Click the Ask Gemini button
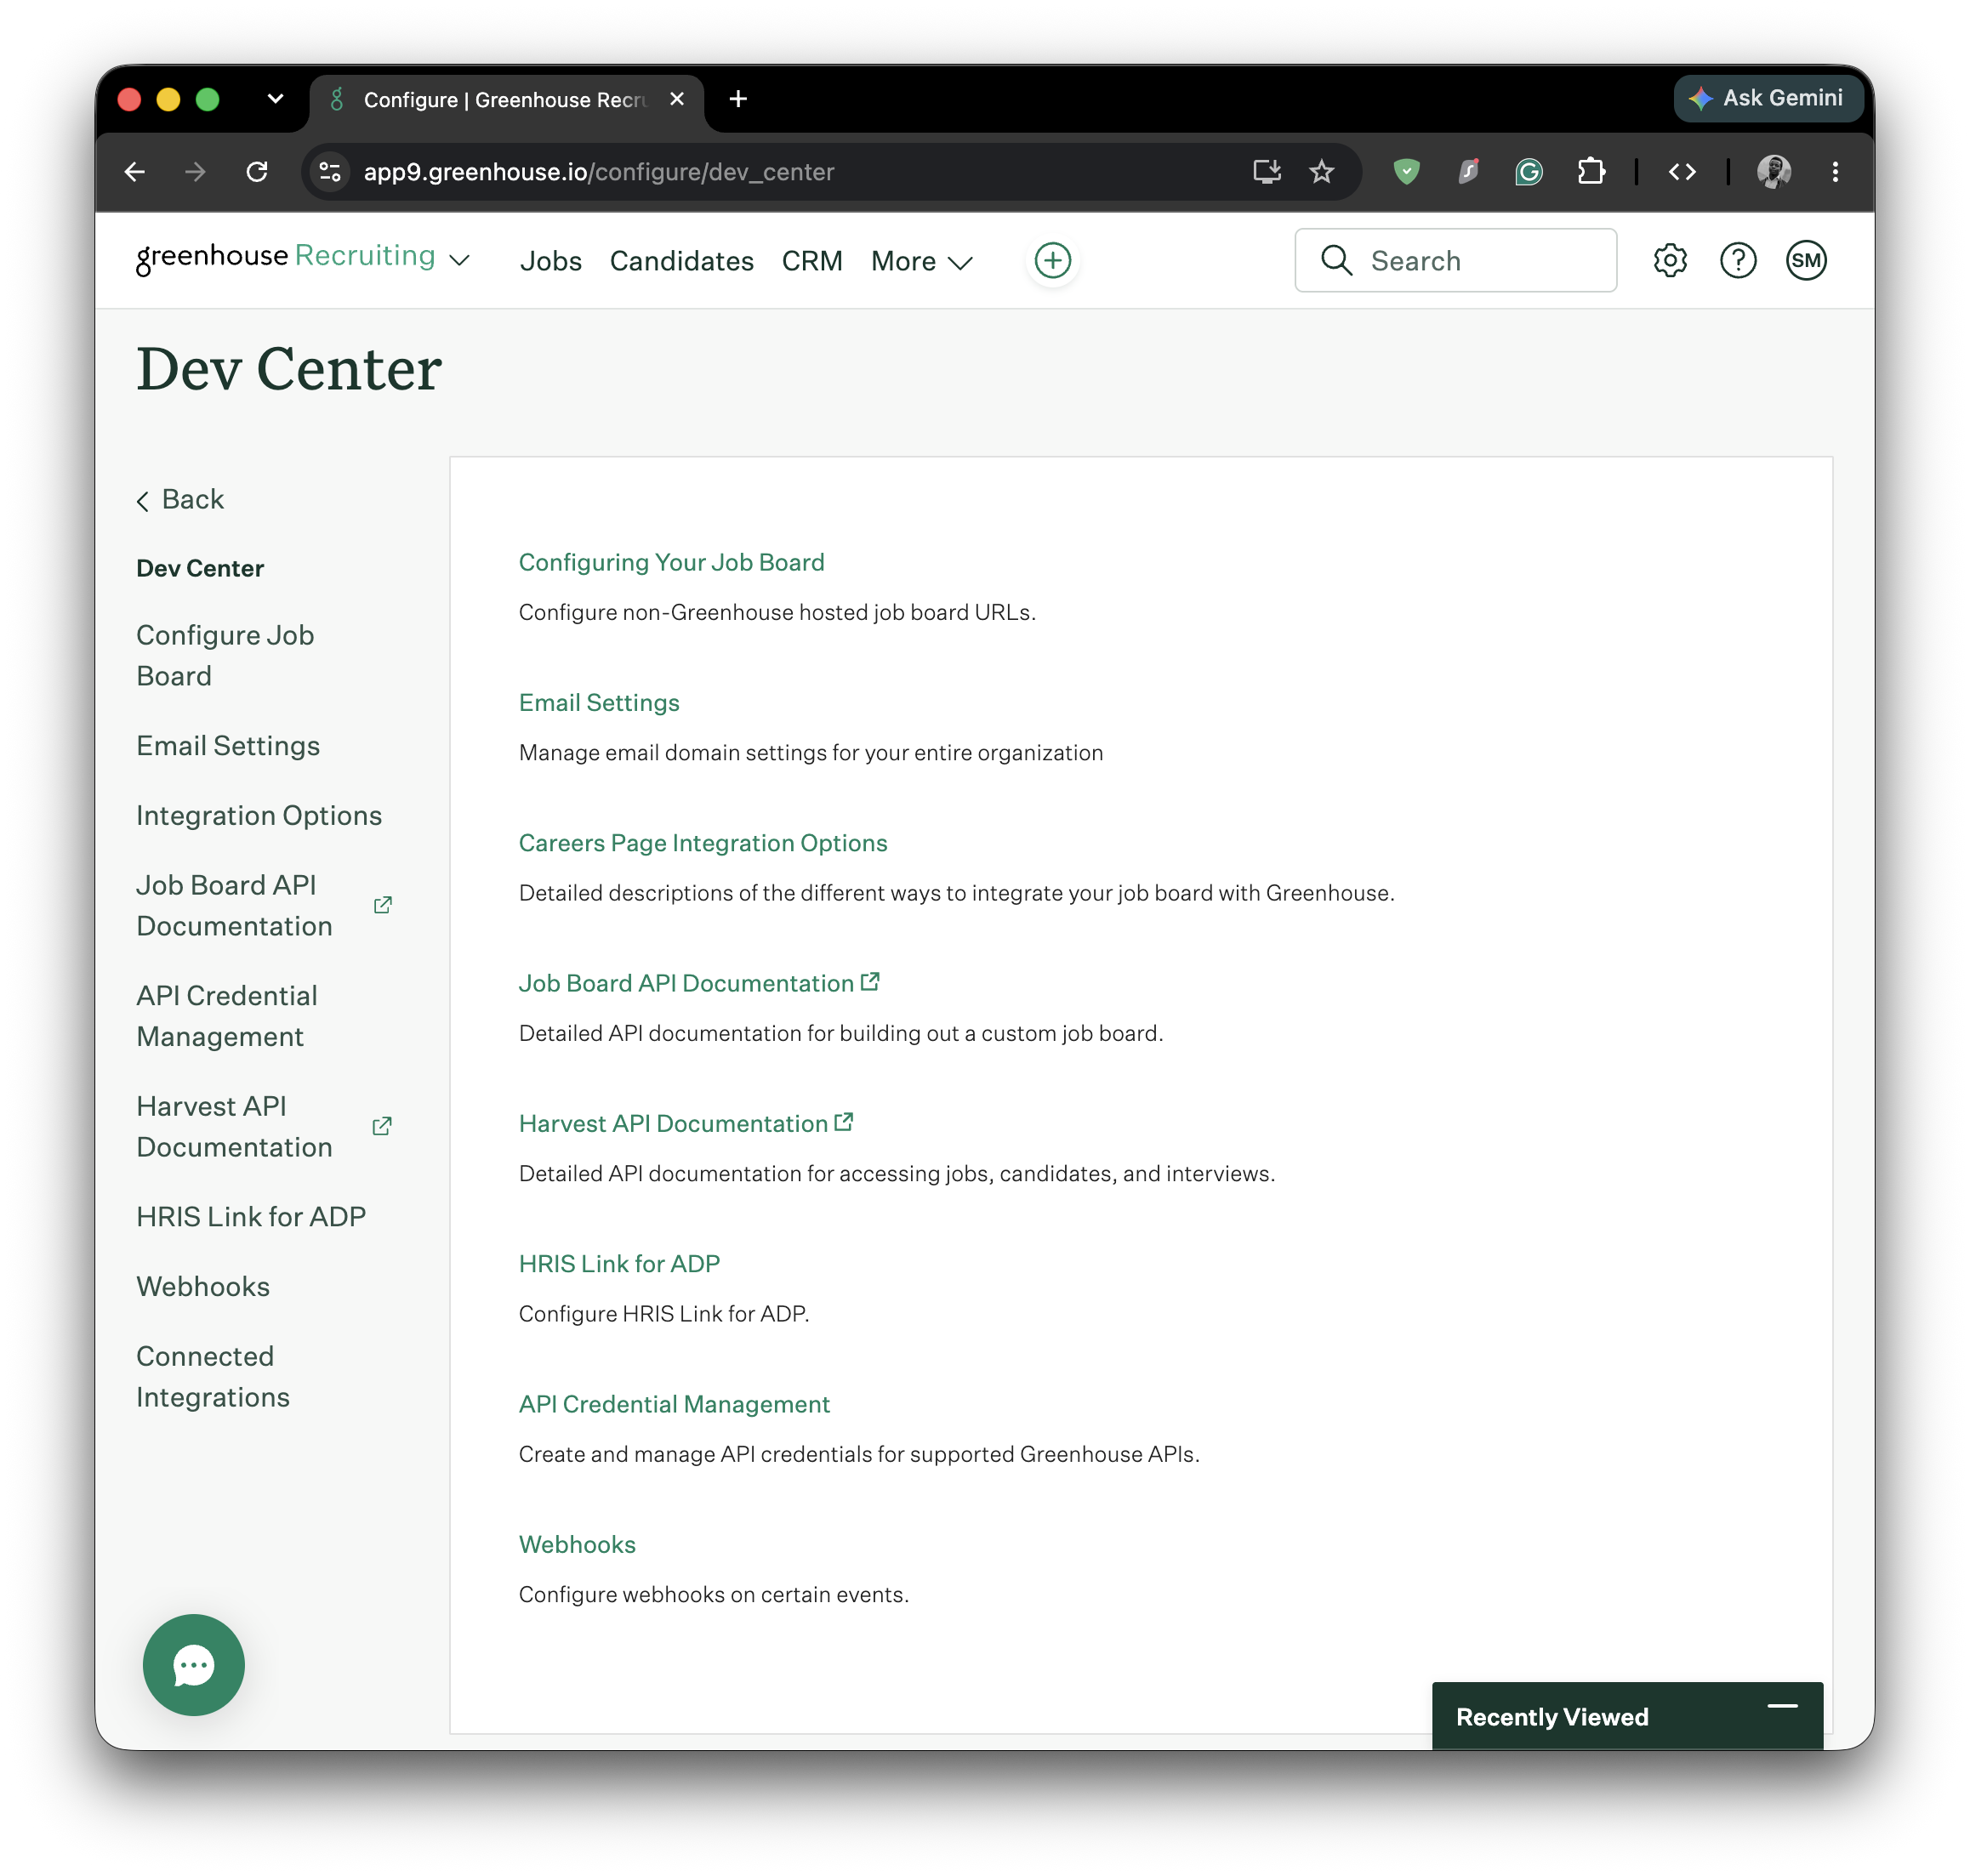The height and width of the screenshot is (1876, 1970). click(x=1767, y=98)
